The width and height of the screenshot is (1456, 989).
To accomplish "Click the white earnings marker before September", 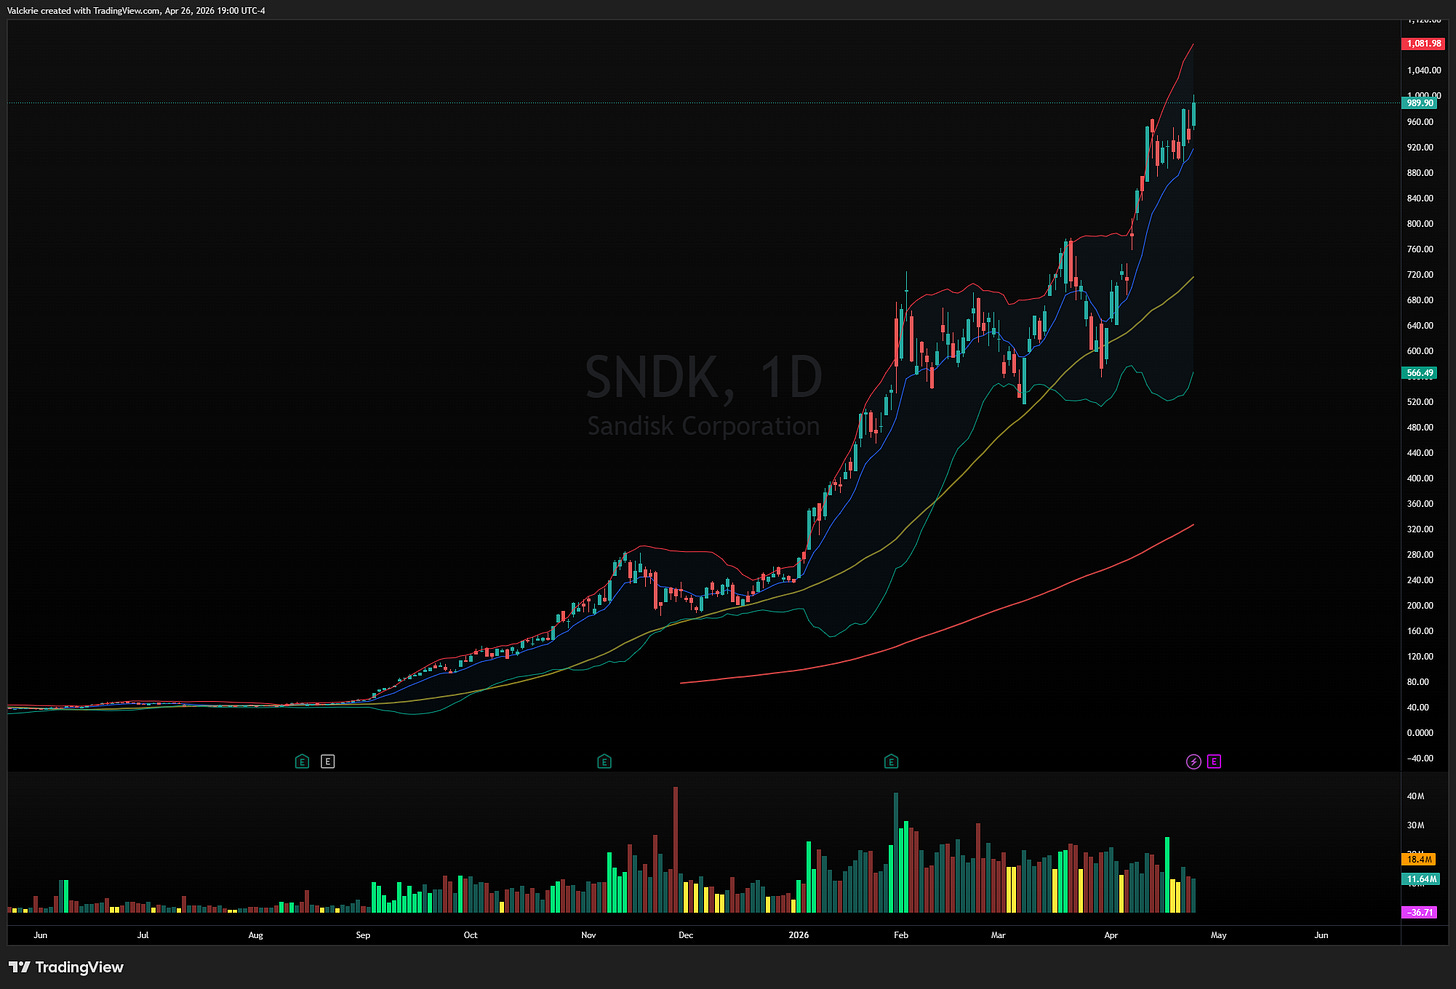I will tap(328, 762).
